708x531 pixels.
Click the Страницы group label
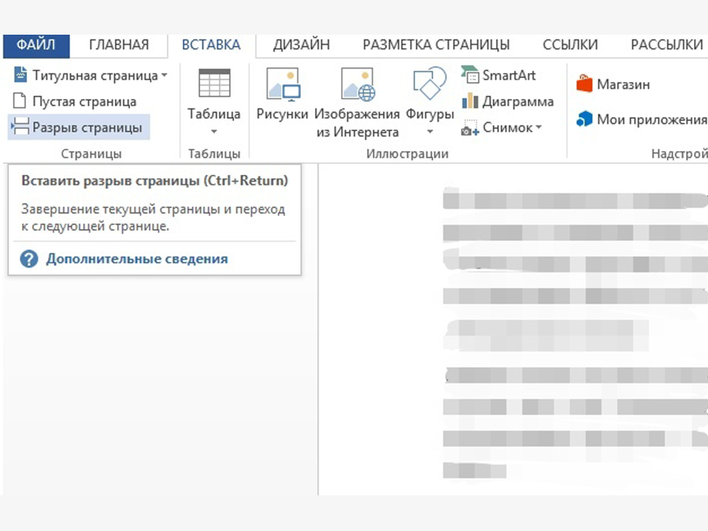click(x=91, y=154)
